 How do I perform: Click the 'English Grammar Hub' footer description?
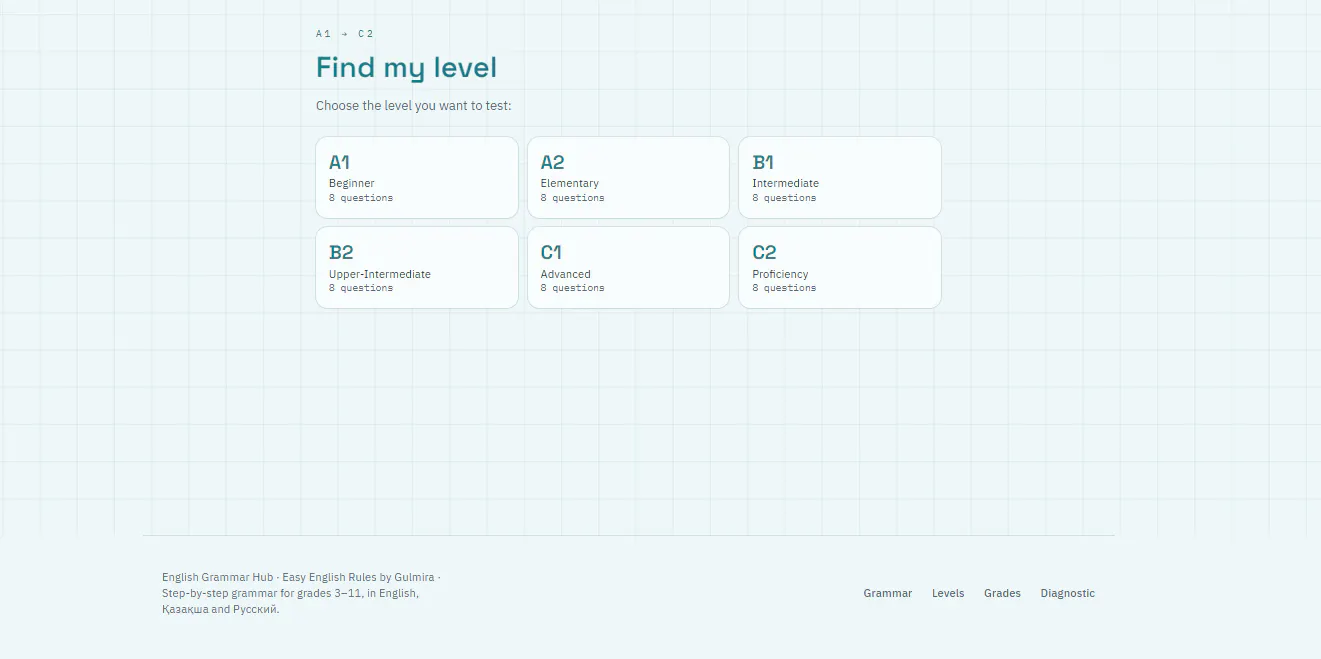pyautogui.click(x=301, y=593)
